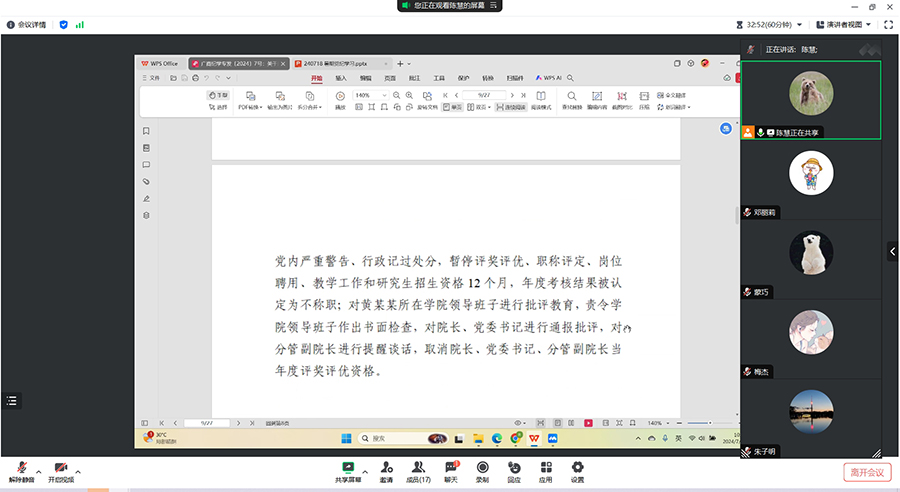Open the 共享屏幕 share screen button
Image resolution: width=900 pixels, height=492 pixels.
click(x=348, y=469)
